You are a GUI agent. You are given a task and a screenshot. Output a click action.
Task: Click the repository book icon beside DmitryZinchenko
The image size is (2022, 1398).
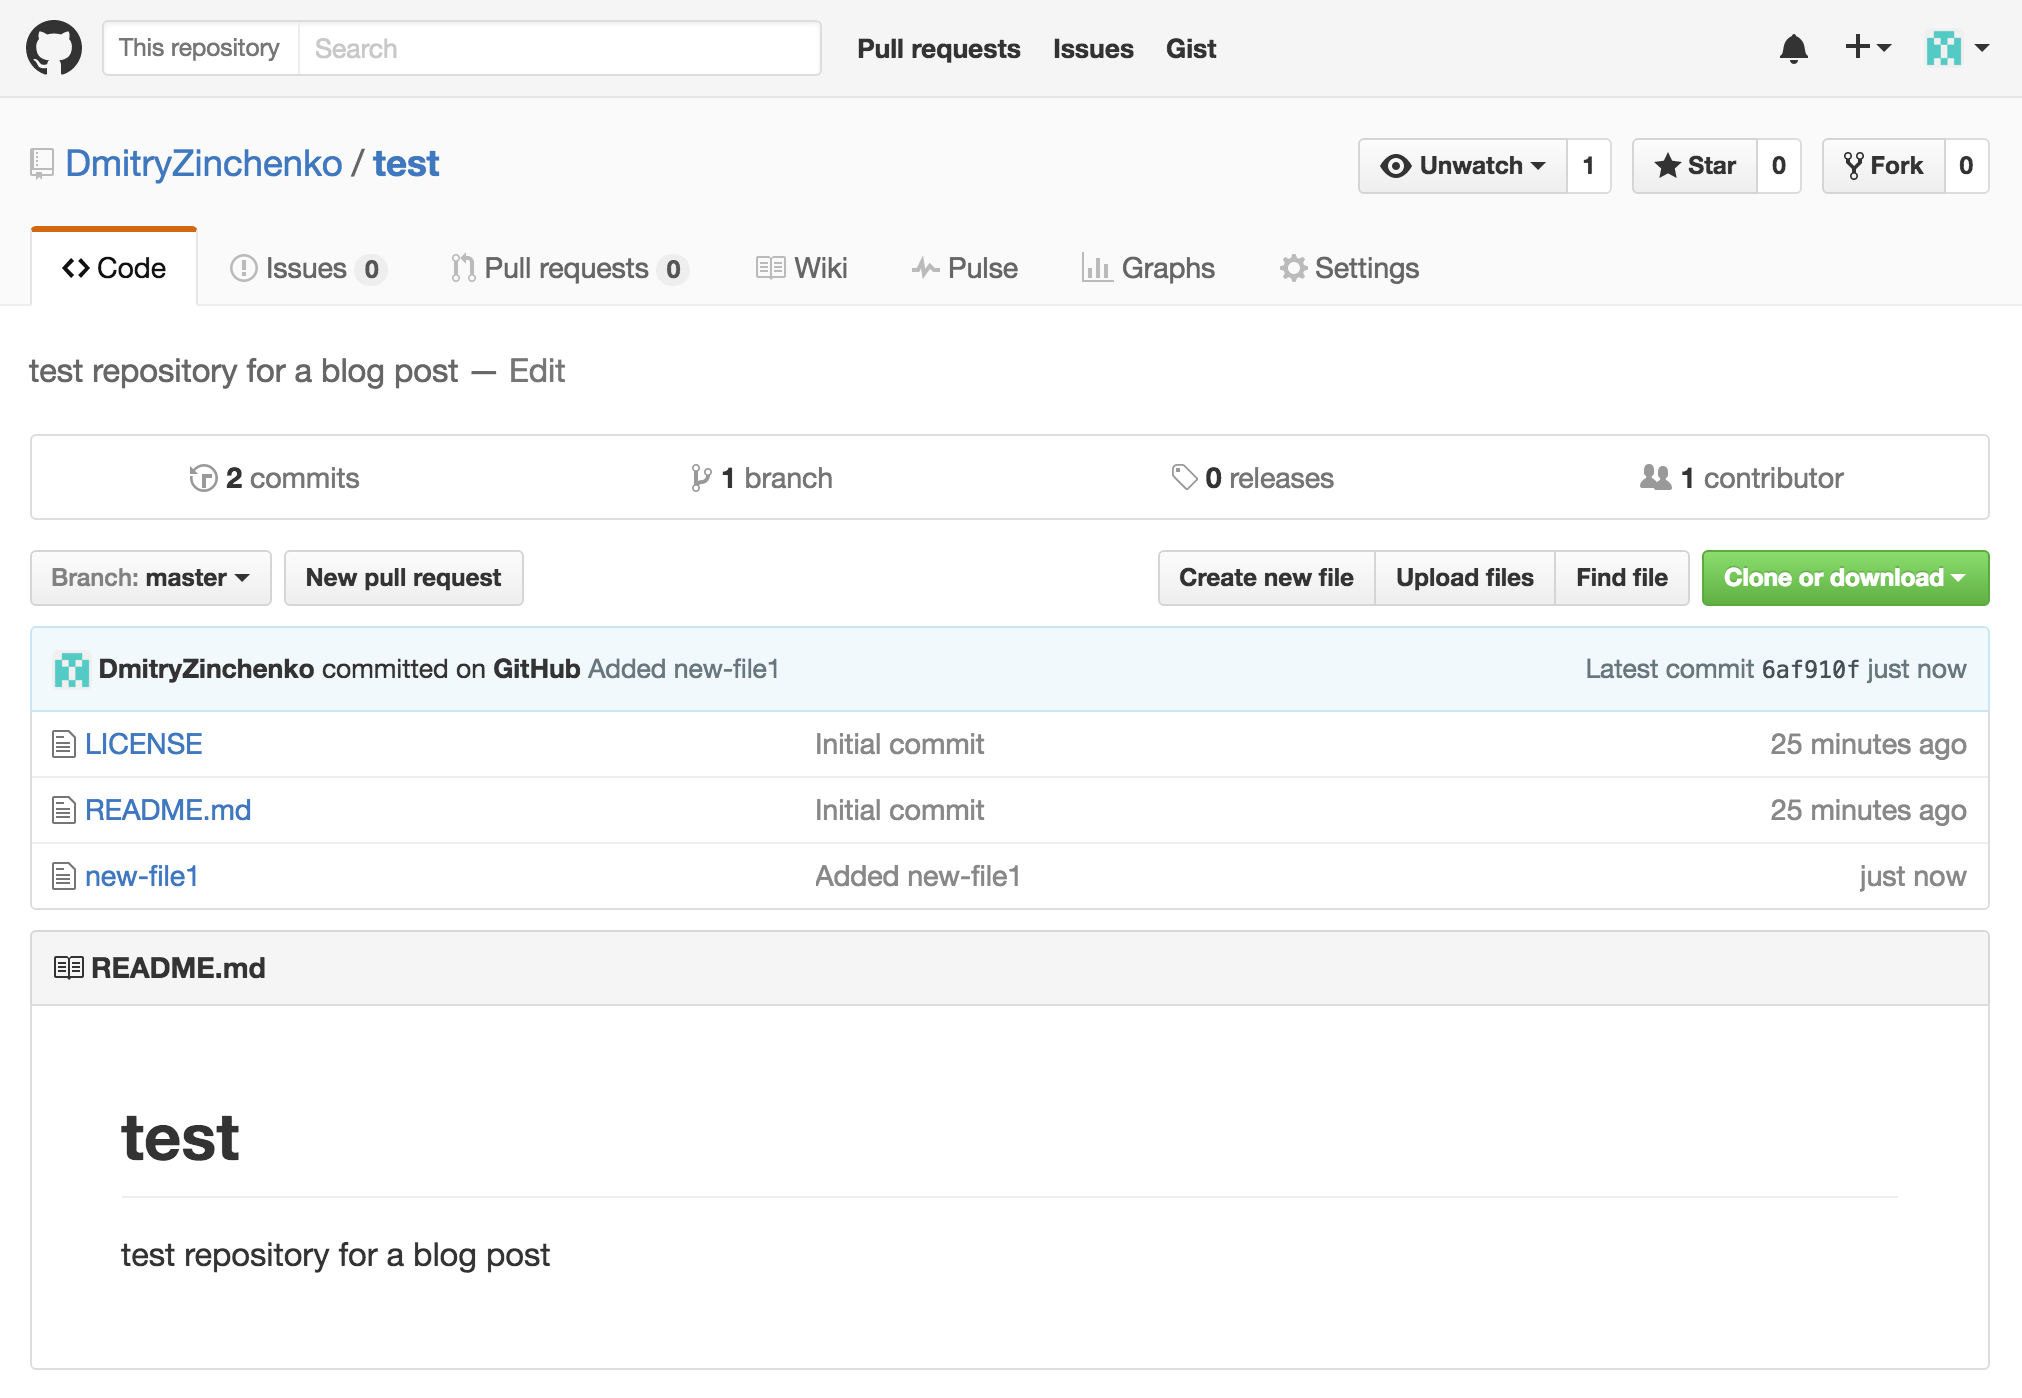[40, 163]
